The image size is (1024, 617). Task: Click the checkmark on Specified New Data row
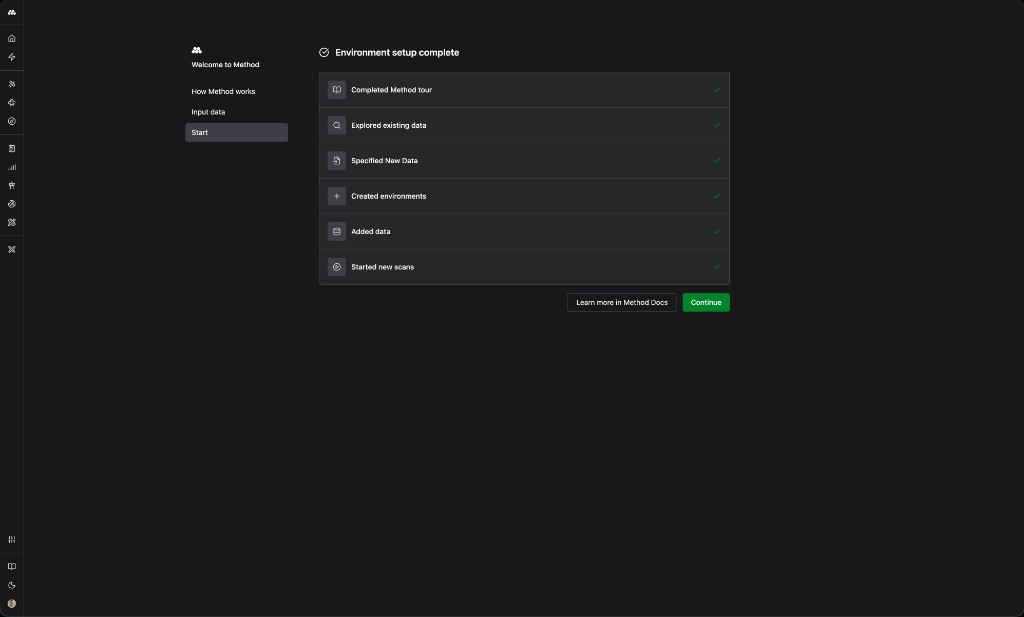coord(716,161)
